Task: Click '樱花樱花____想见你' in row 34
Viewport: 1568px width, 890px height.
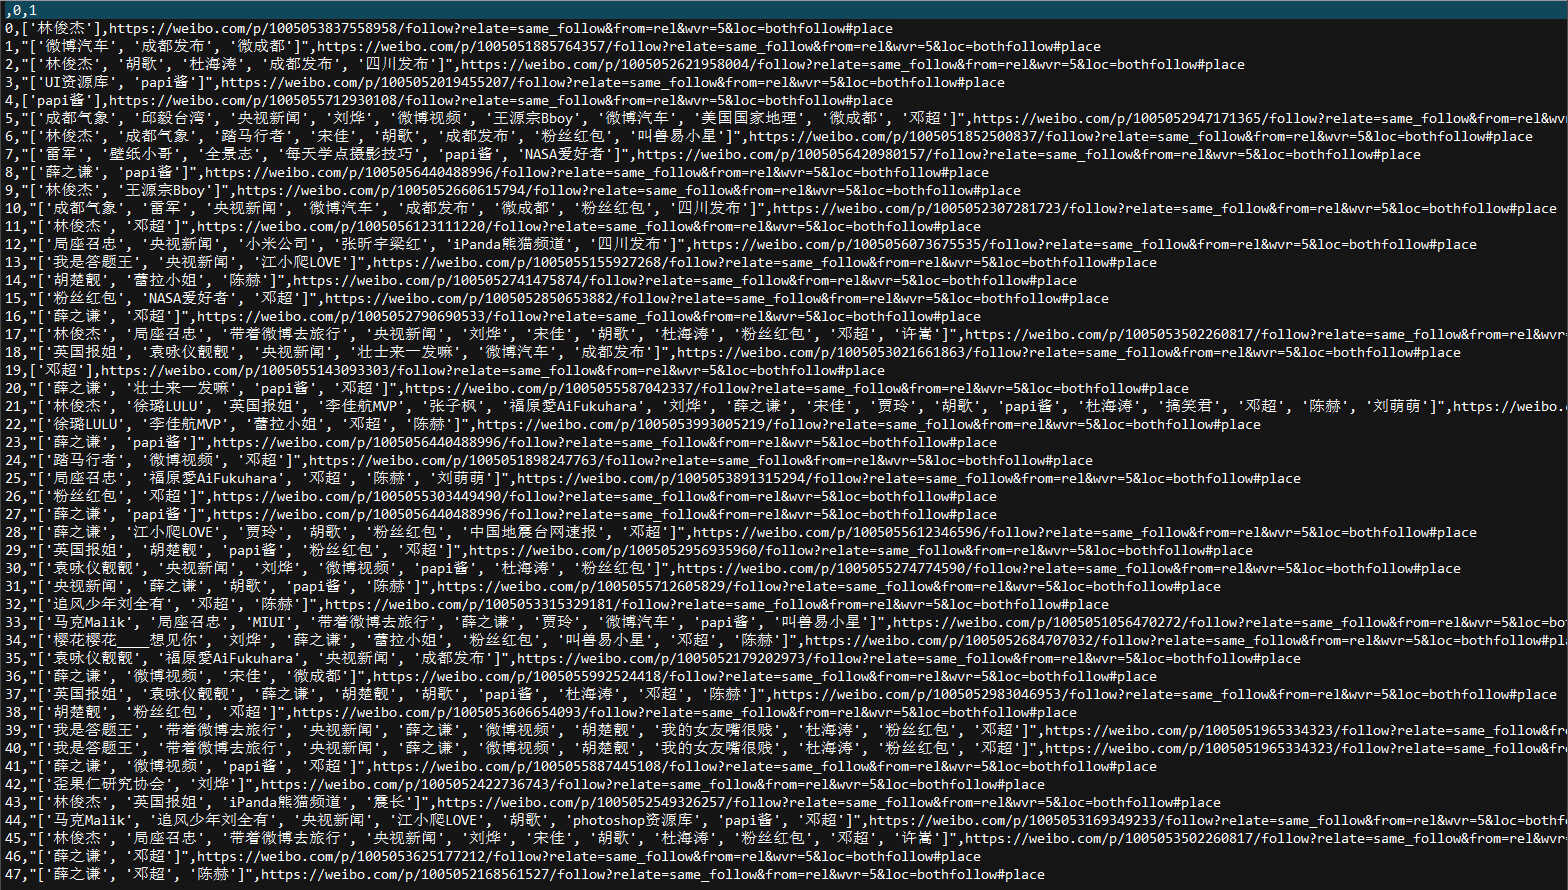Action: (x=125, y=640)
